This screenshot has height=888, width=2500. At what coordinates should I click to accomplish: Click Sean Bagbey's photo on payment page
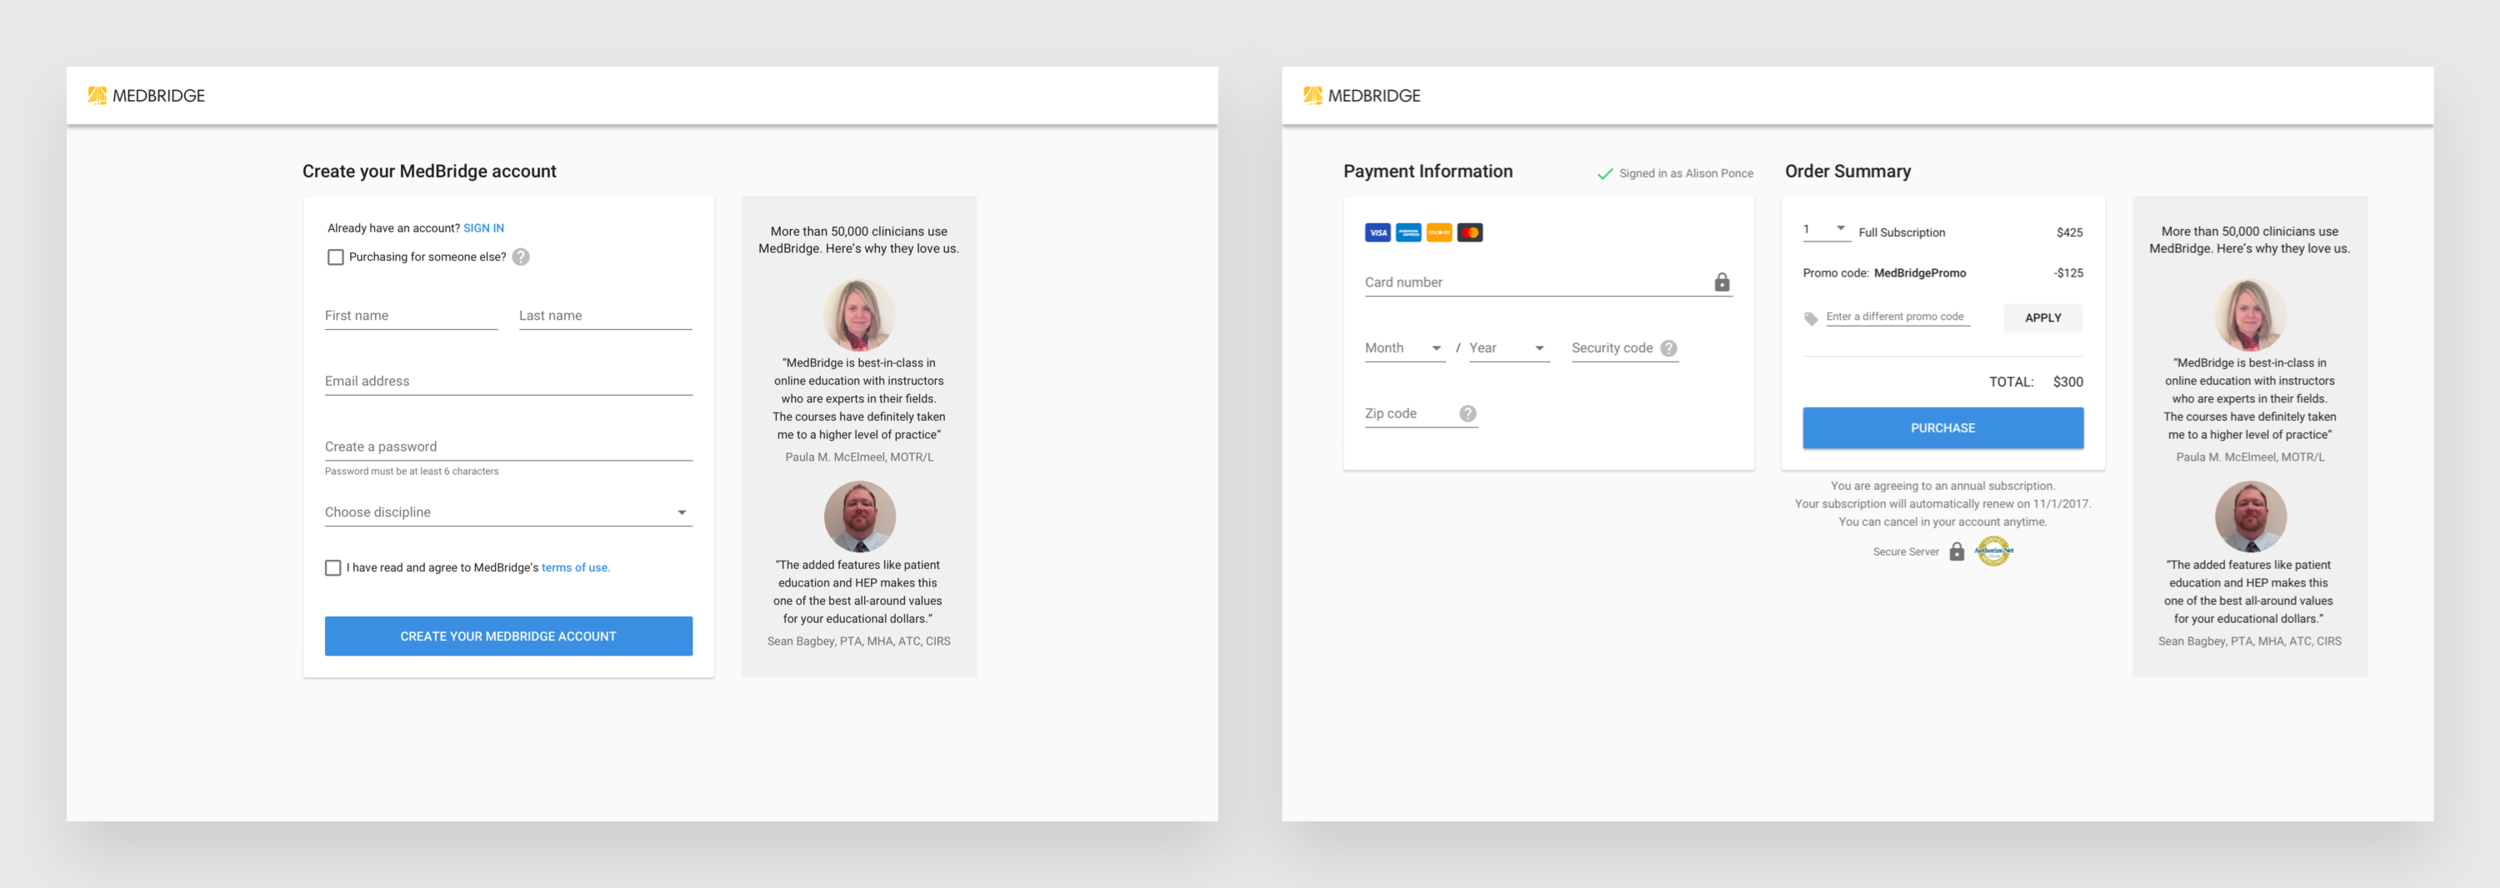click(2251, 517)
